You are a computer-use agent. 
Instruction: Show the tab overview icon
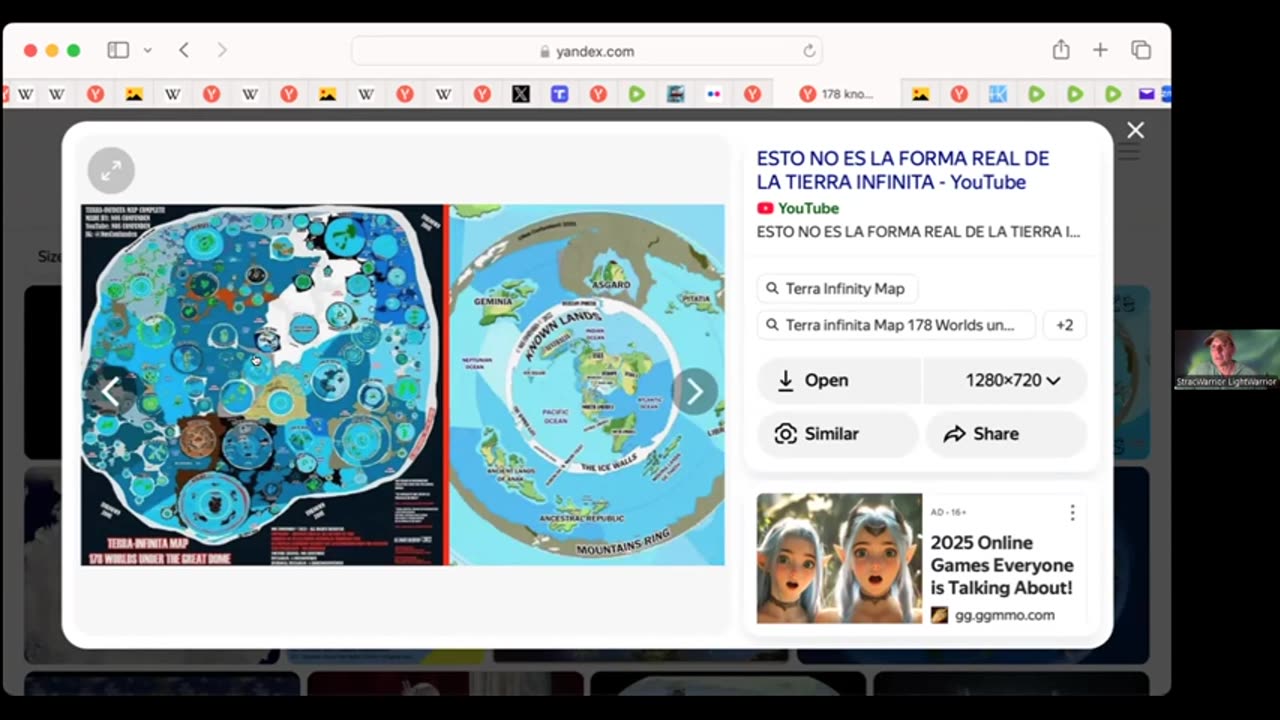(1140, 50)
